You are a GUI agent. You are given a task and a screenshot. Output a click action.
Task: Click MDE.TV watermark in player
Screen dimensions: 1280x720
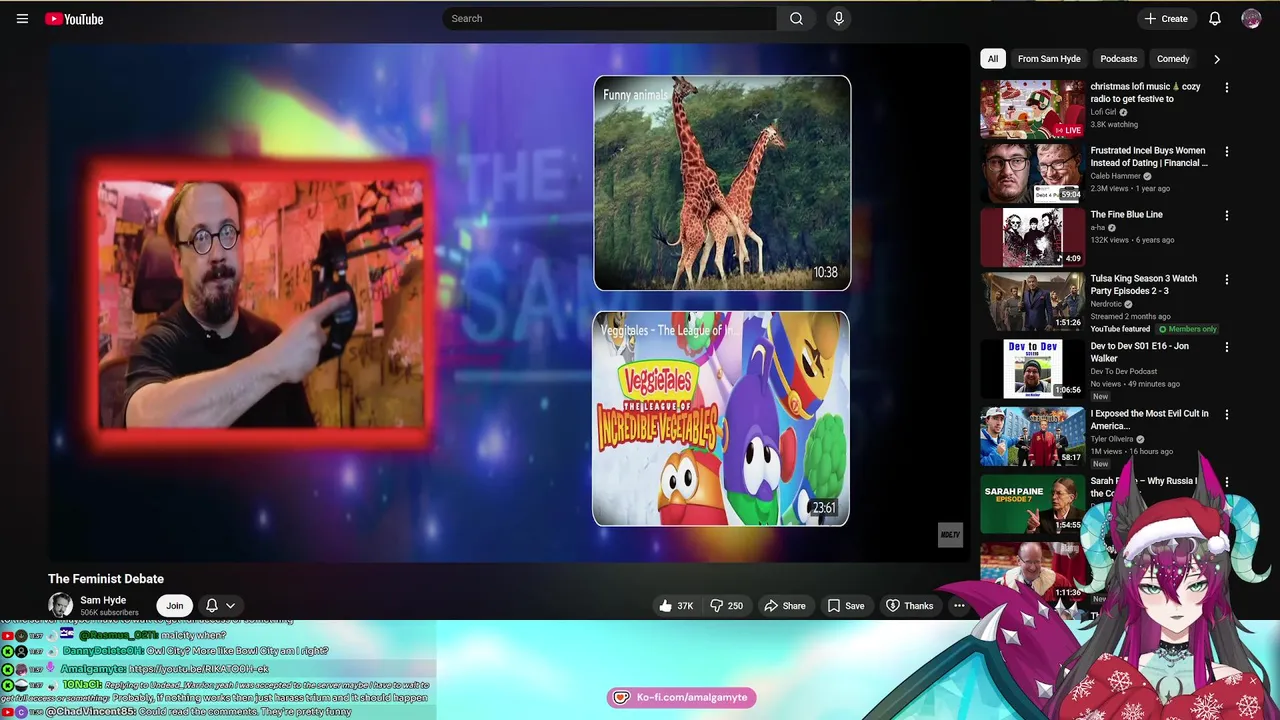950,535
